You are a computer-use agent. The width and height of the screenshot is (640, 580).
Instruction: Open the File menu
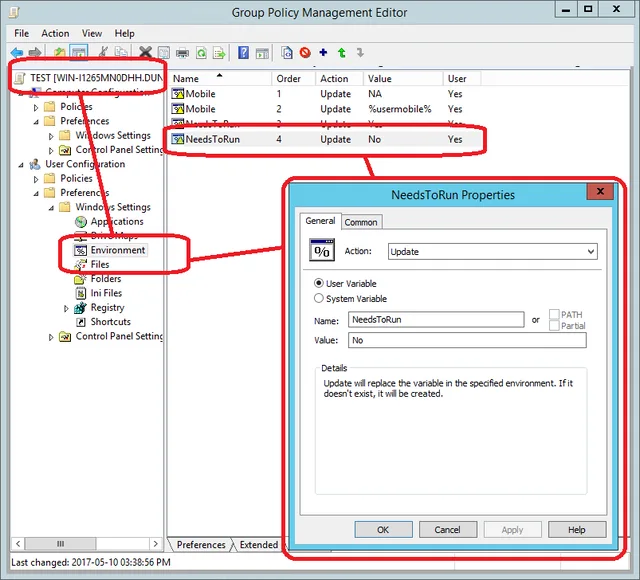click(21, 33)
